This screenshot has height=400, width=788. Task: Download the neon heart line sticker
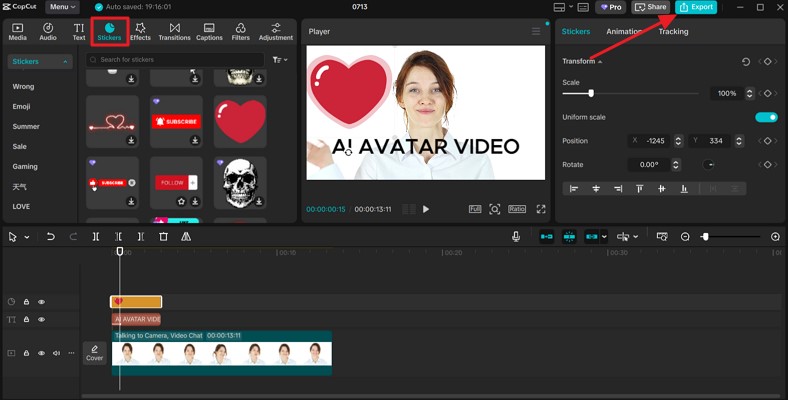click(x=131, y=141)
